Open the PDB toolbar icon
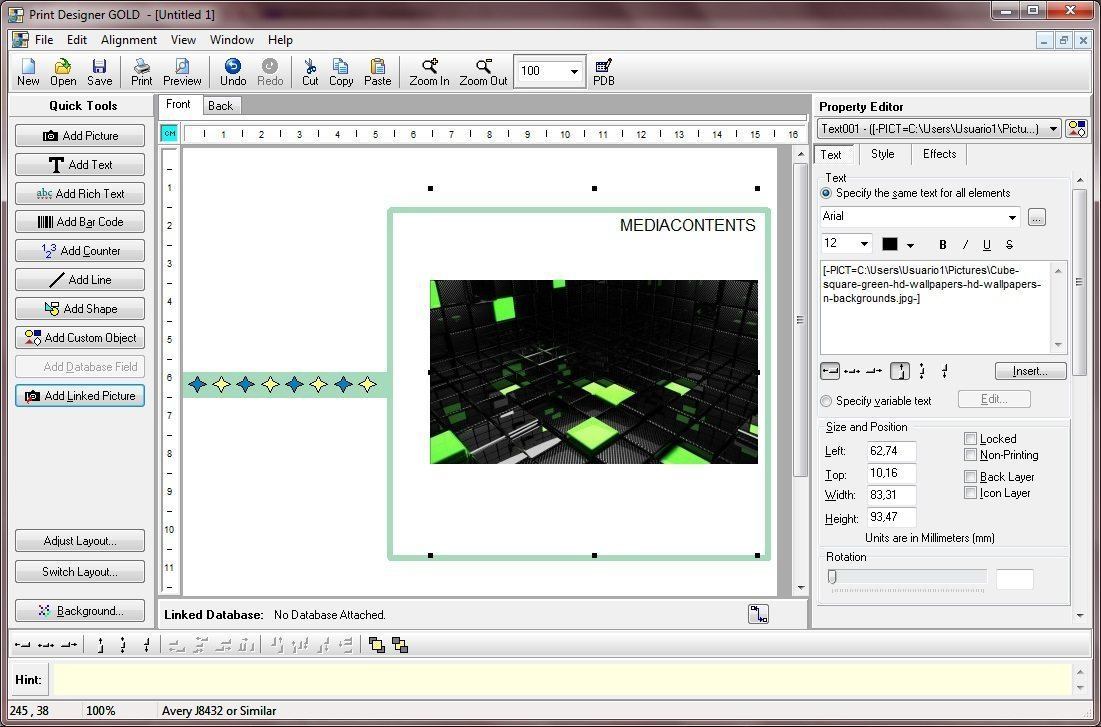Screen dimensions: 1101x727 point(603,71)
